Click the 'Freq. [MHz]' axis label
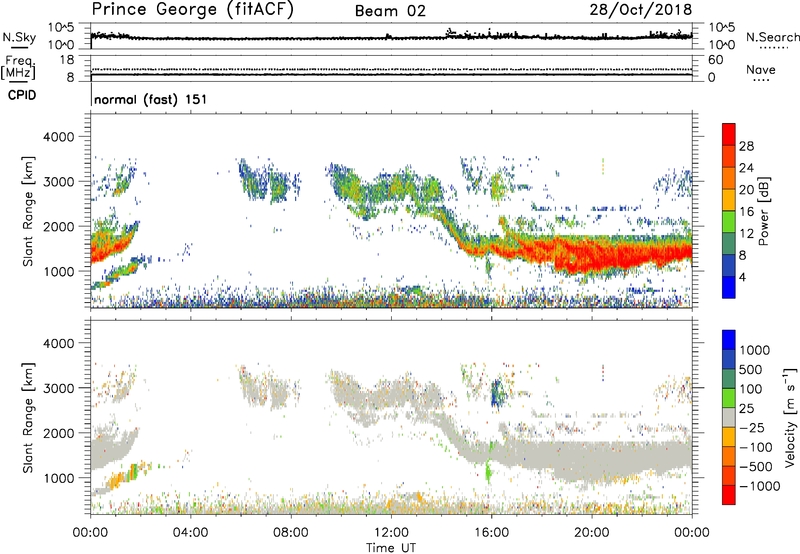800x554 pixels. click(19, 68)
